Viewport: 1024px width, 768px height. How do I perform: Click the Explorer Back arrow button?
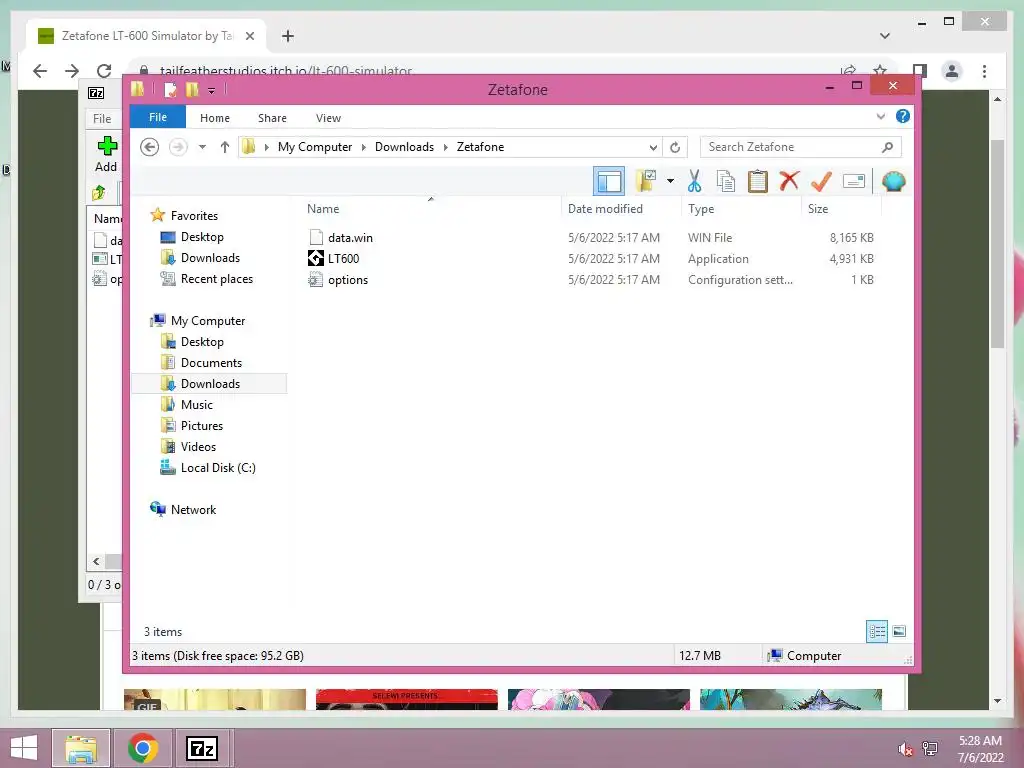coord(150,147)
